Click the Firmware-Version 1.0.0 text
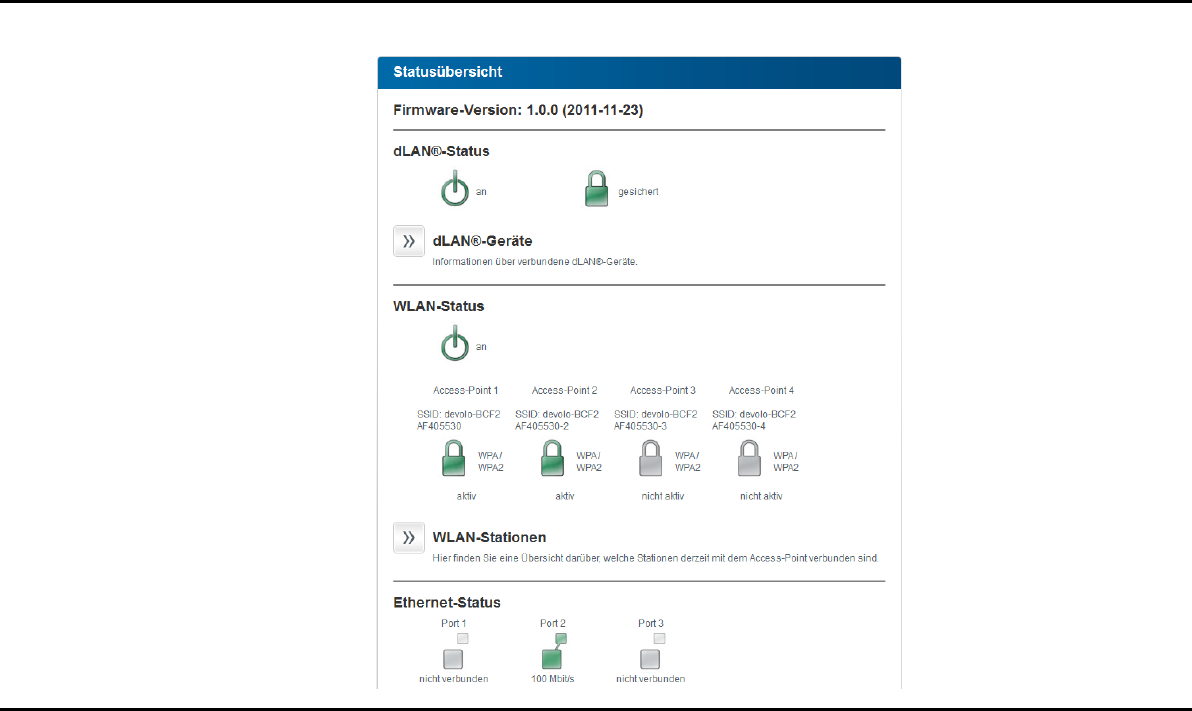Image resolution: width=1192 pixels, height=711 pixels. tap(518, 110)
